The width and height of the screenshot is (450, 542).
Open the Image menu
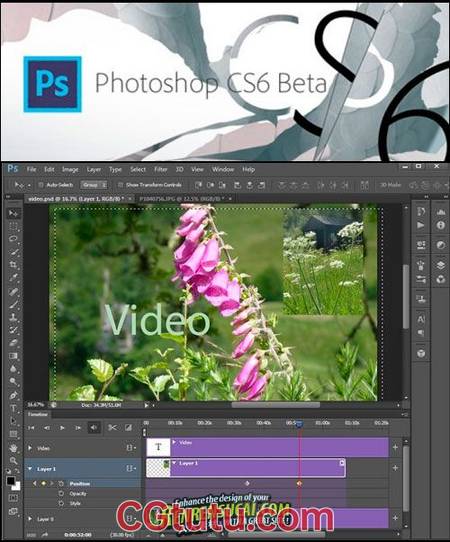(70, 169)
